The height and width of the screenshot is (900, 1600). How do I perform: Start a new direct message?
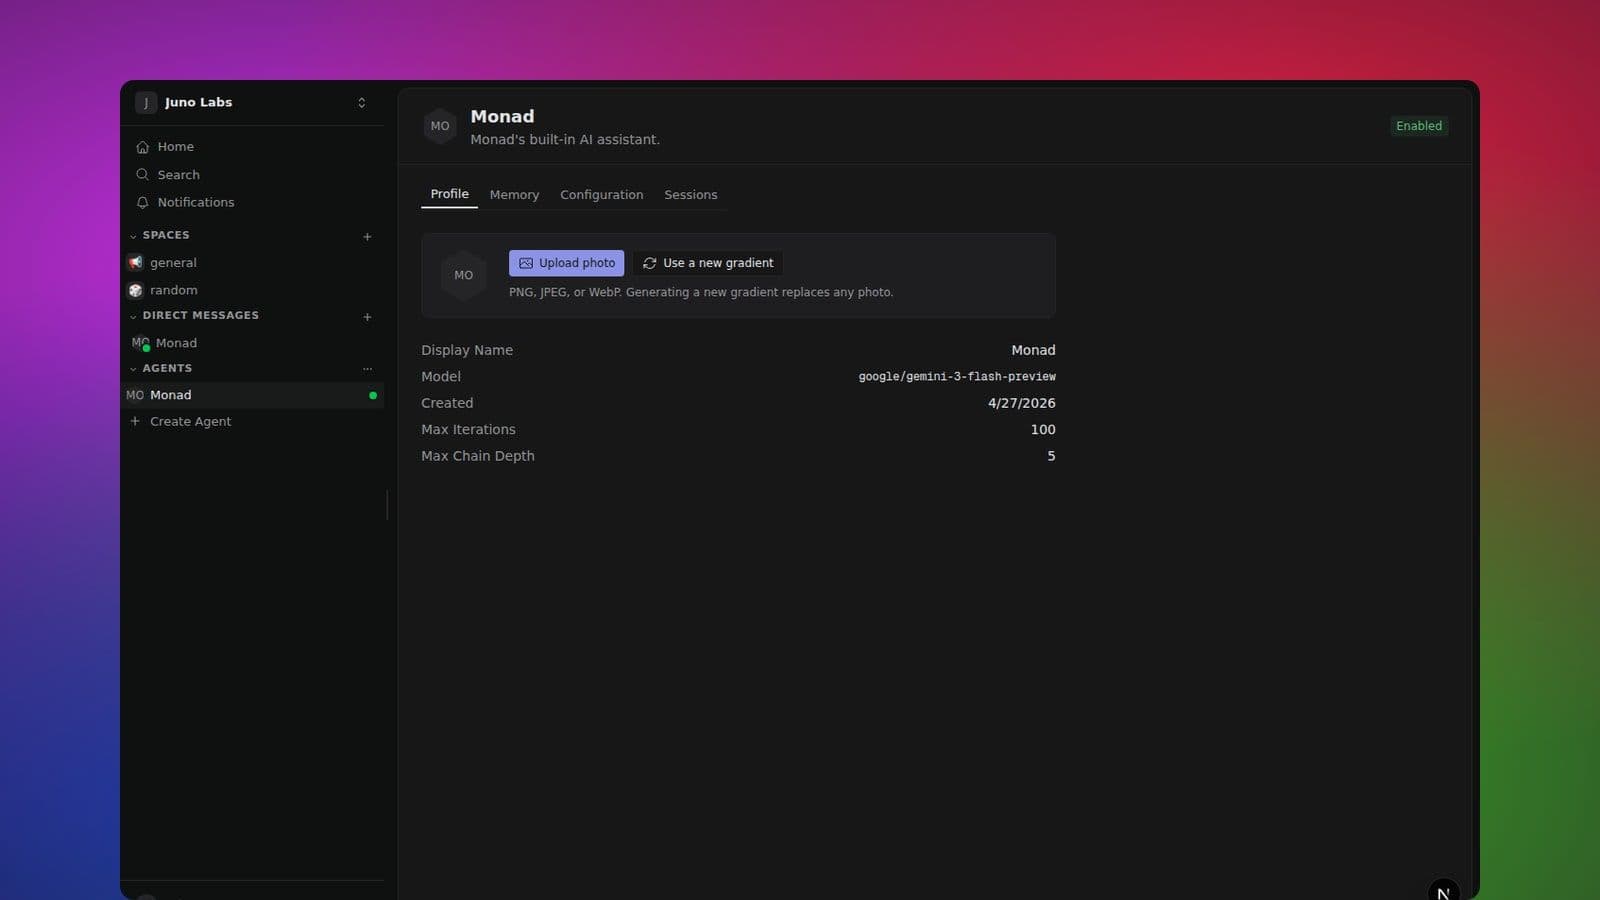(367, 317)
